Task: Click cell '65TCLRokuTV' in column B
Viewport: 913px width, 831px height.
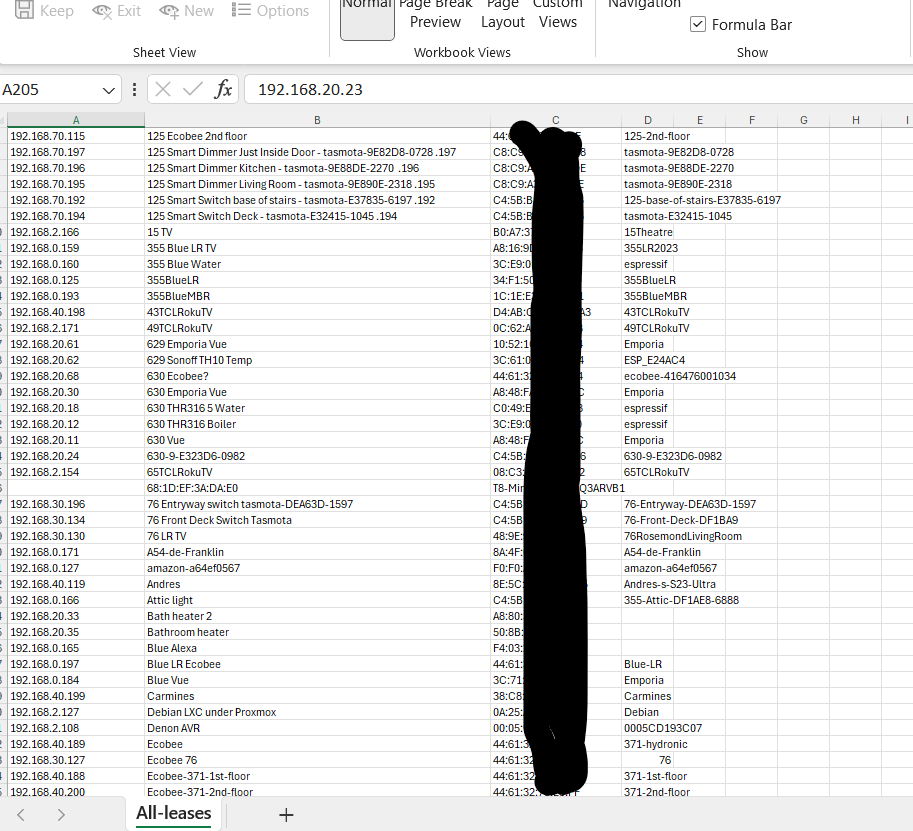Action: pyautogui.click(x=317, y=472)
